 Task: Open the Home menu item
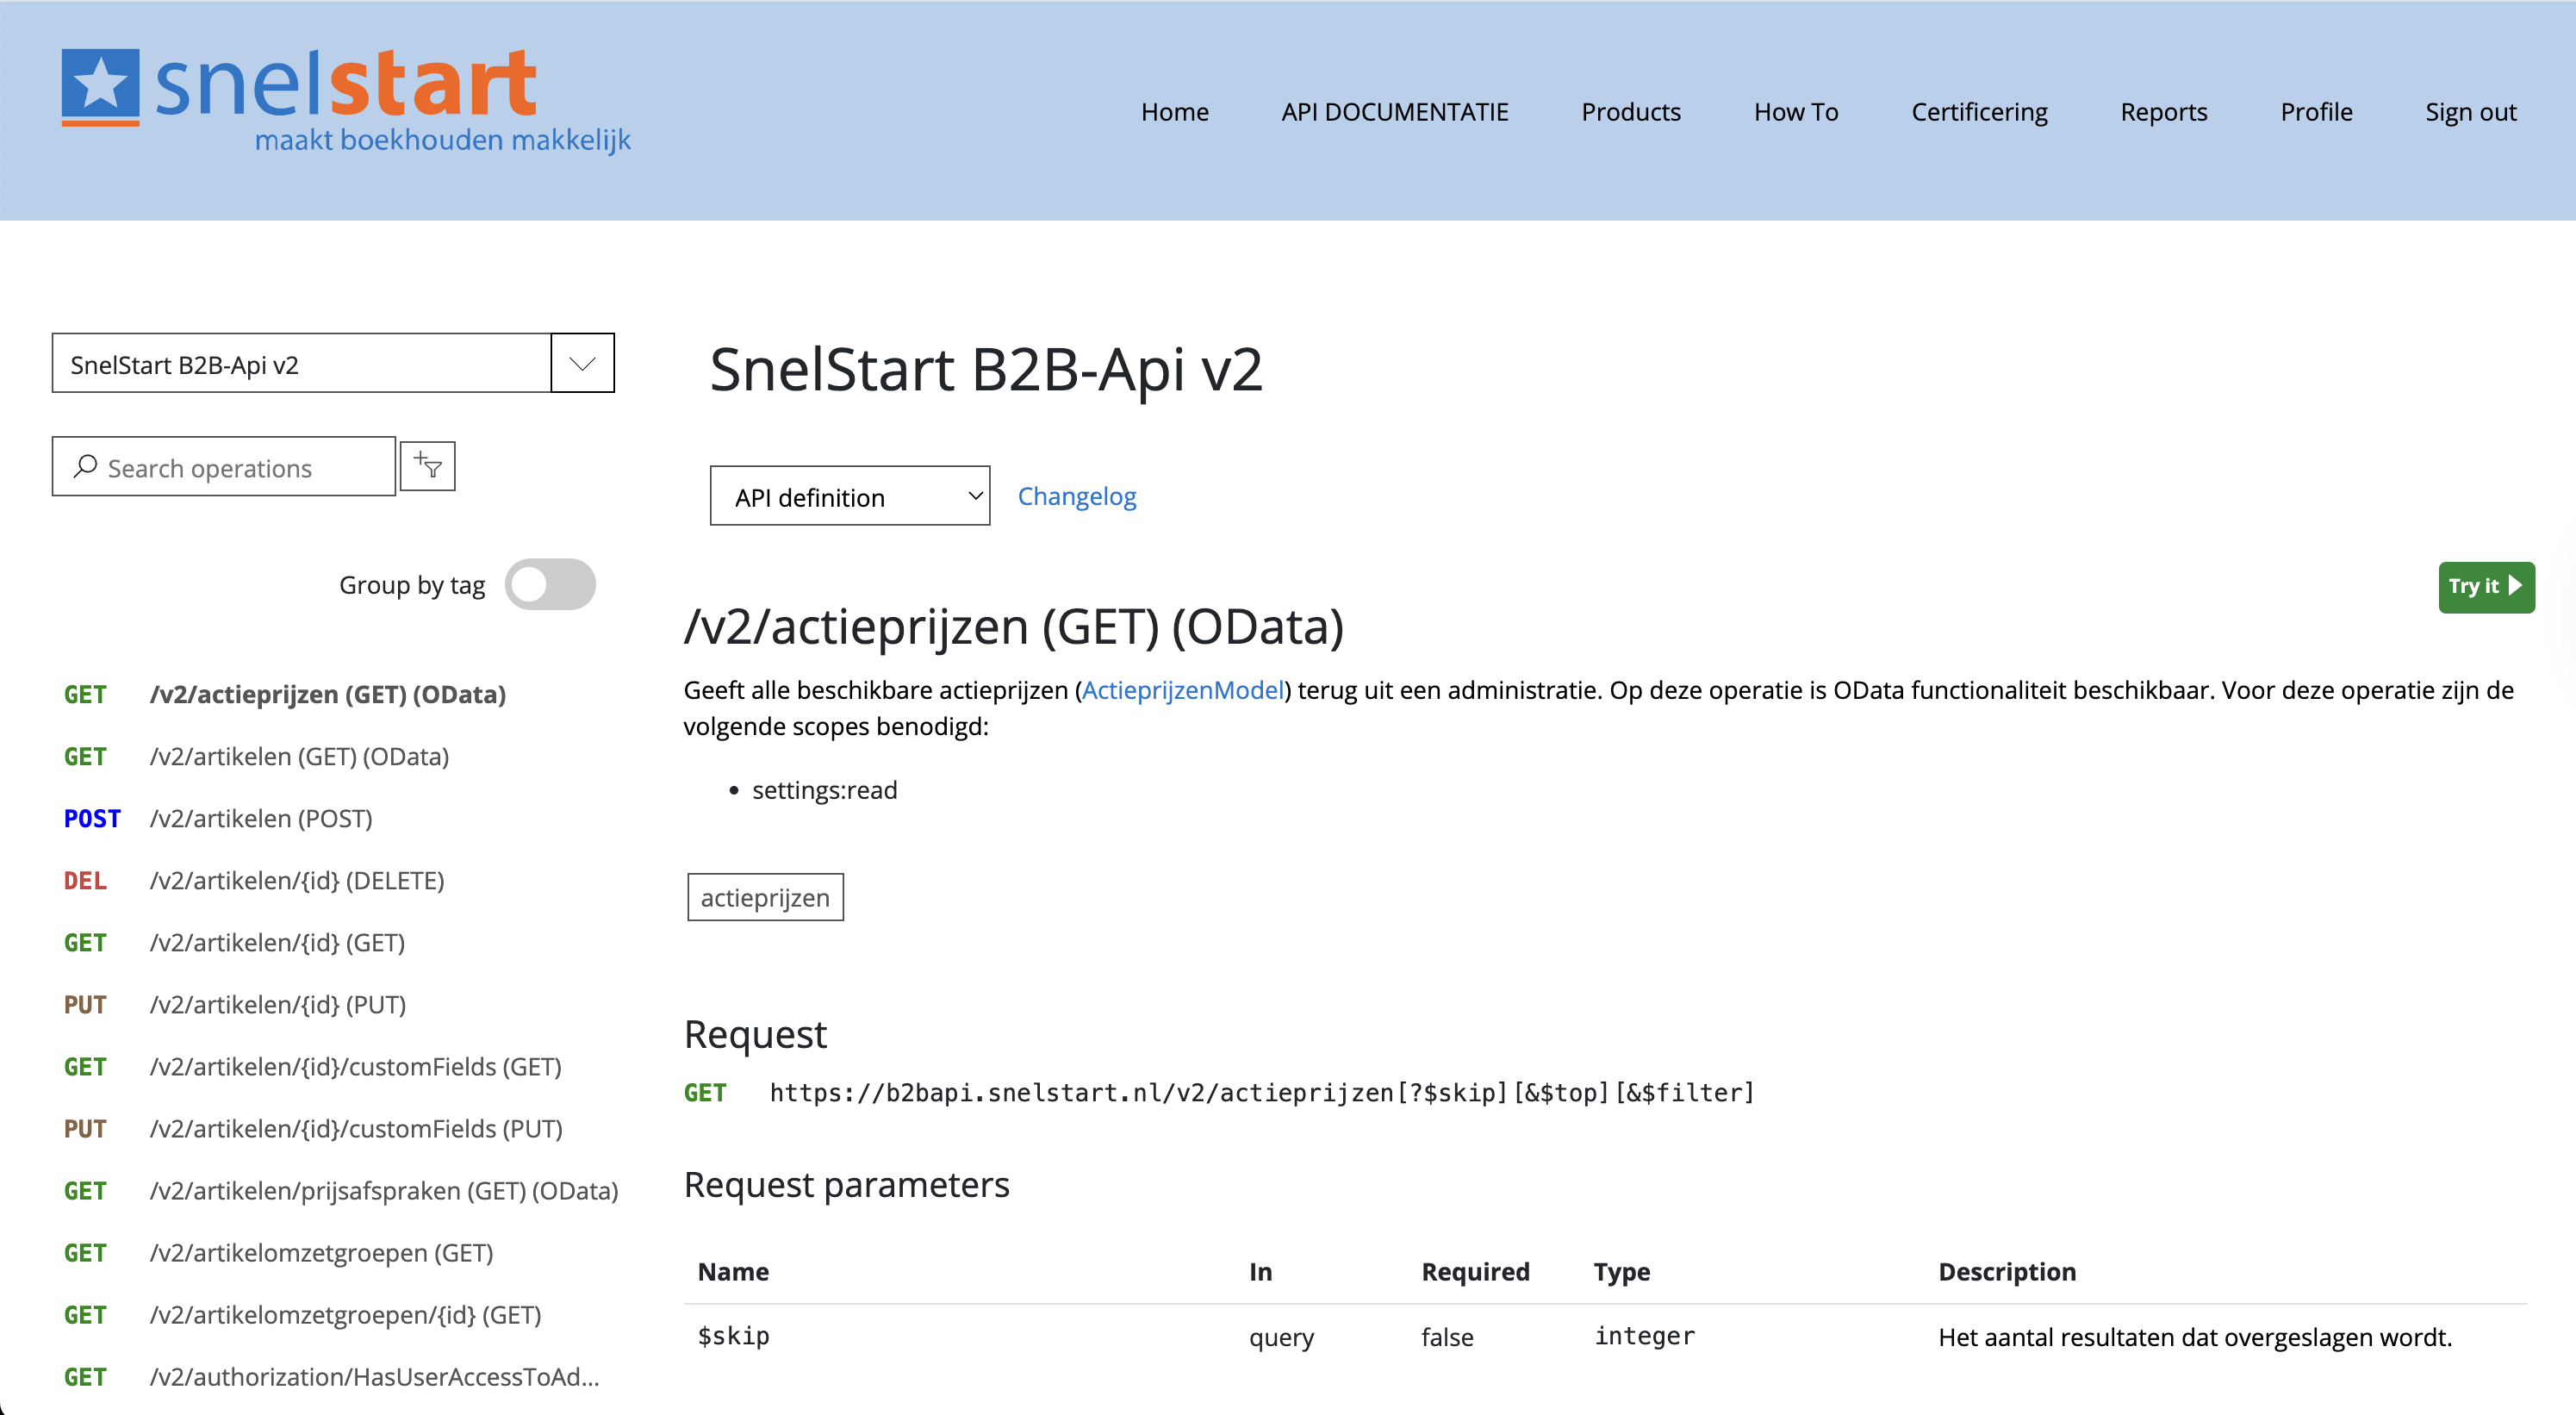tap(1175, 111)
